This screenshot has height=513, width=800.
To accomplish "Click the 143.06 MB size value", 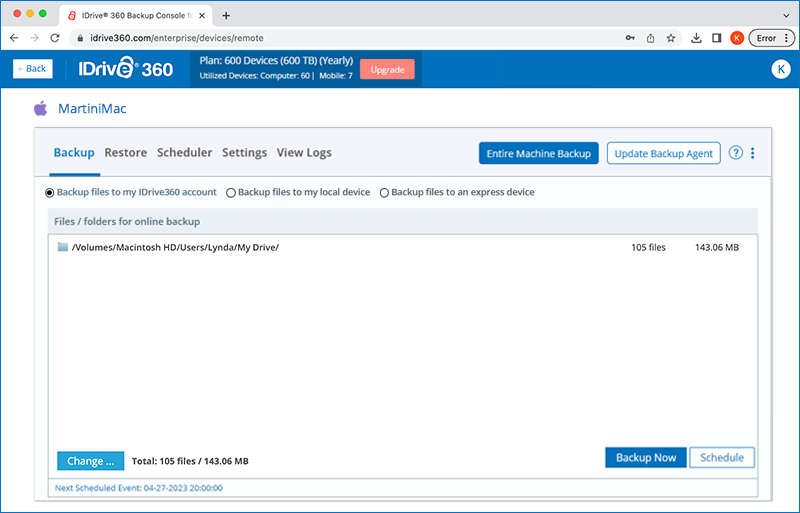I will [x=717, y=248].
